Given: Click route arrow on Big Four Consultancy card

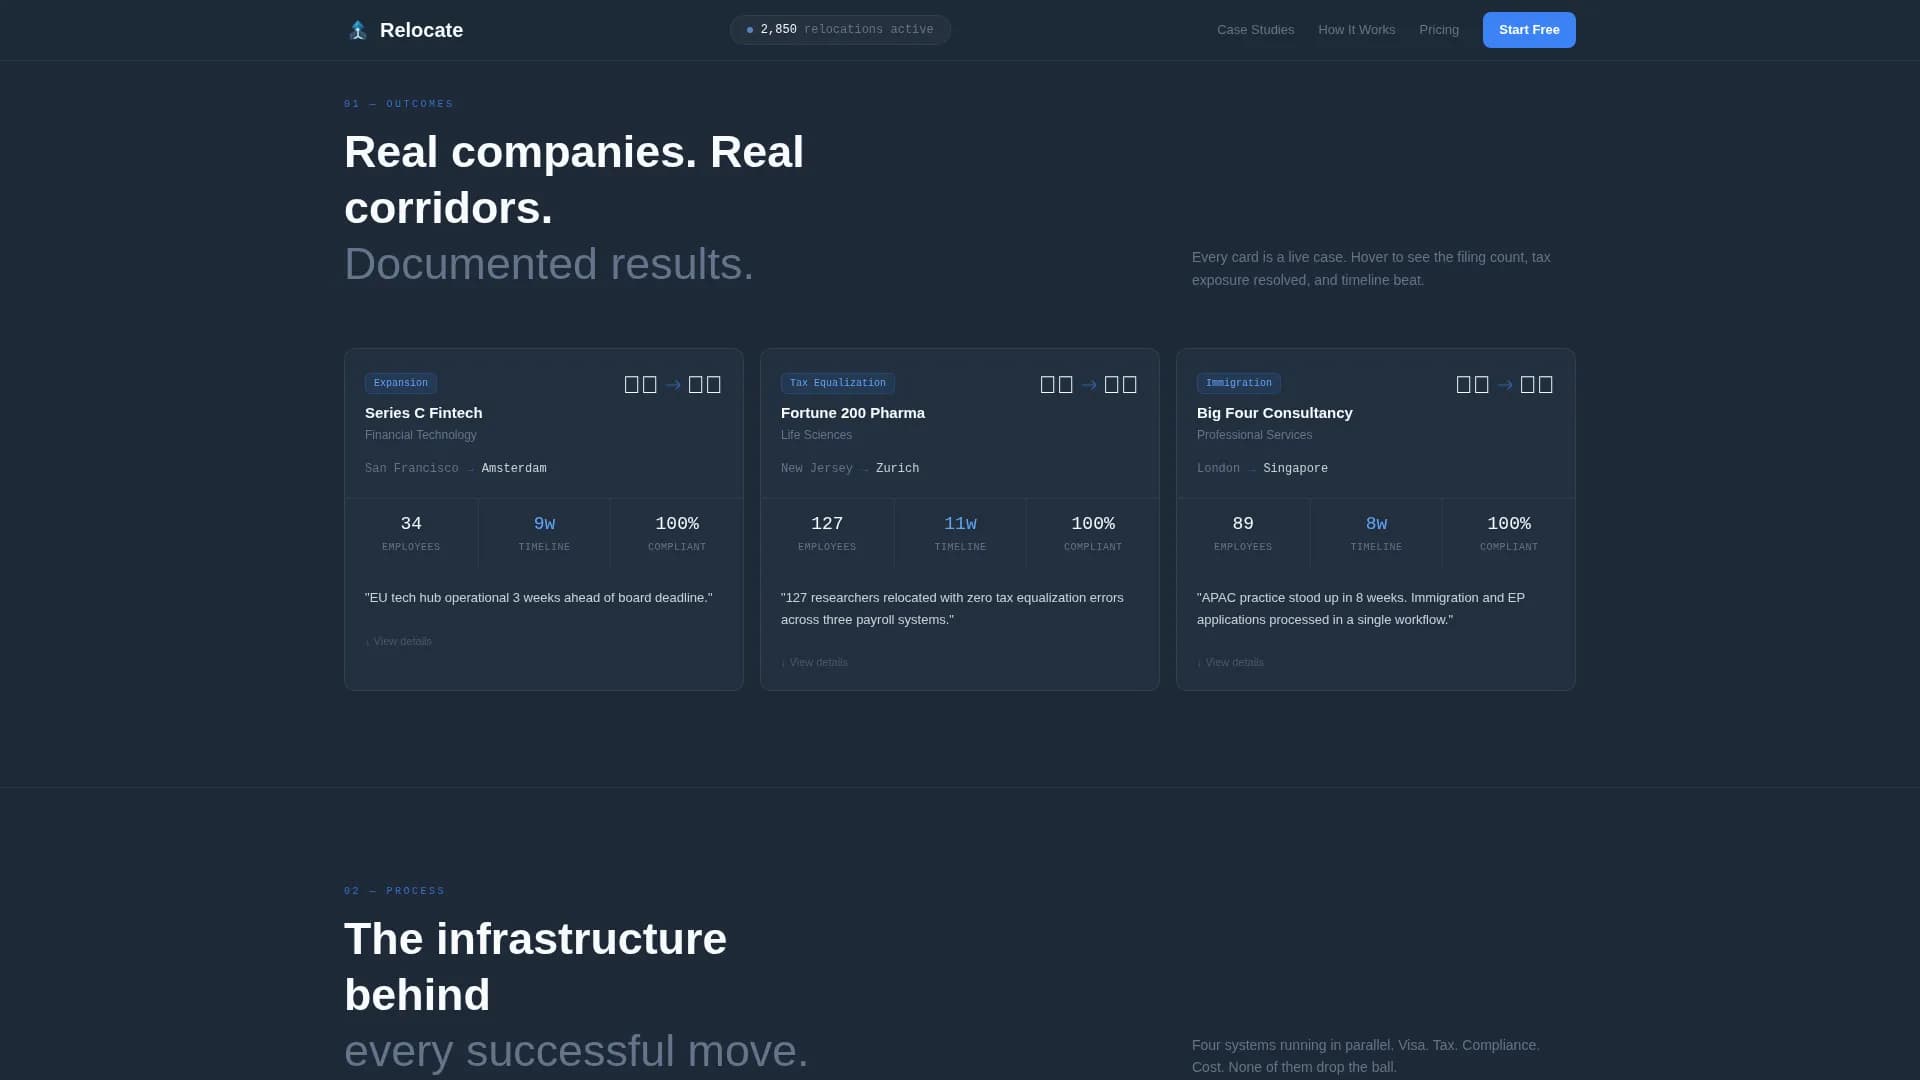Looking at the screenshot, I should click(x=1505, y=385).
